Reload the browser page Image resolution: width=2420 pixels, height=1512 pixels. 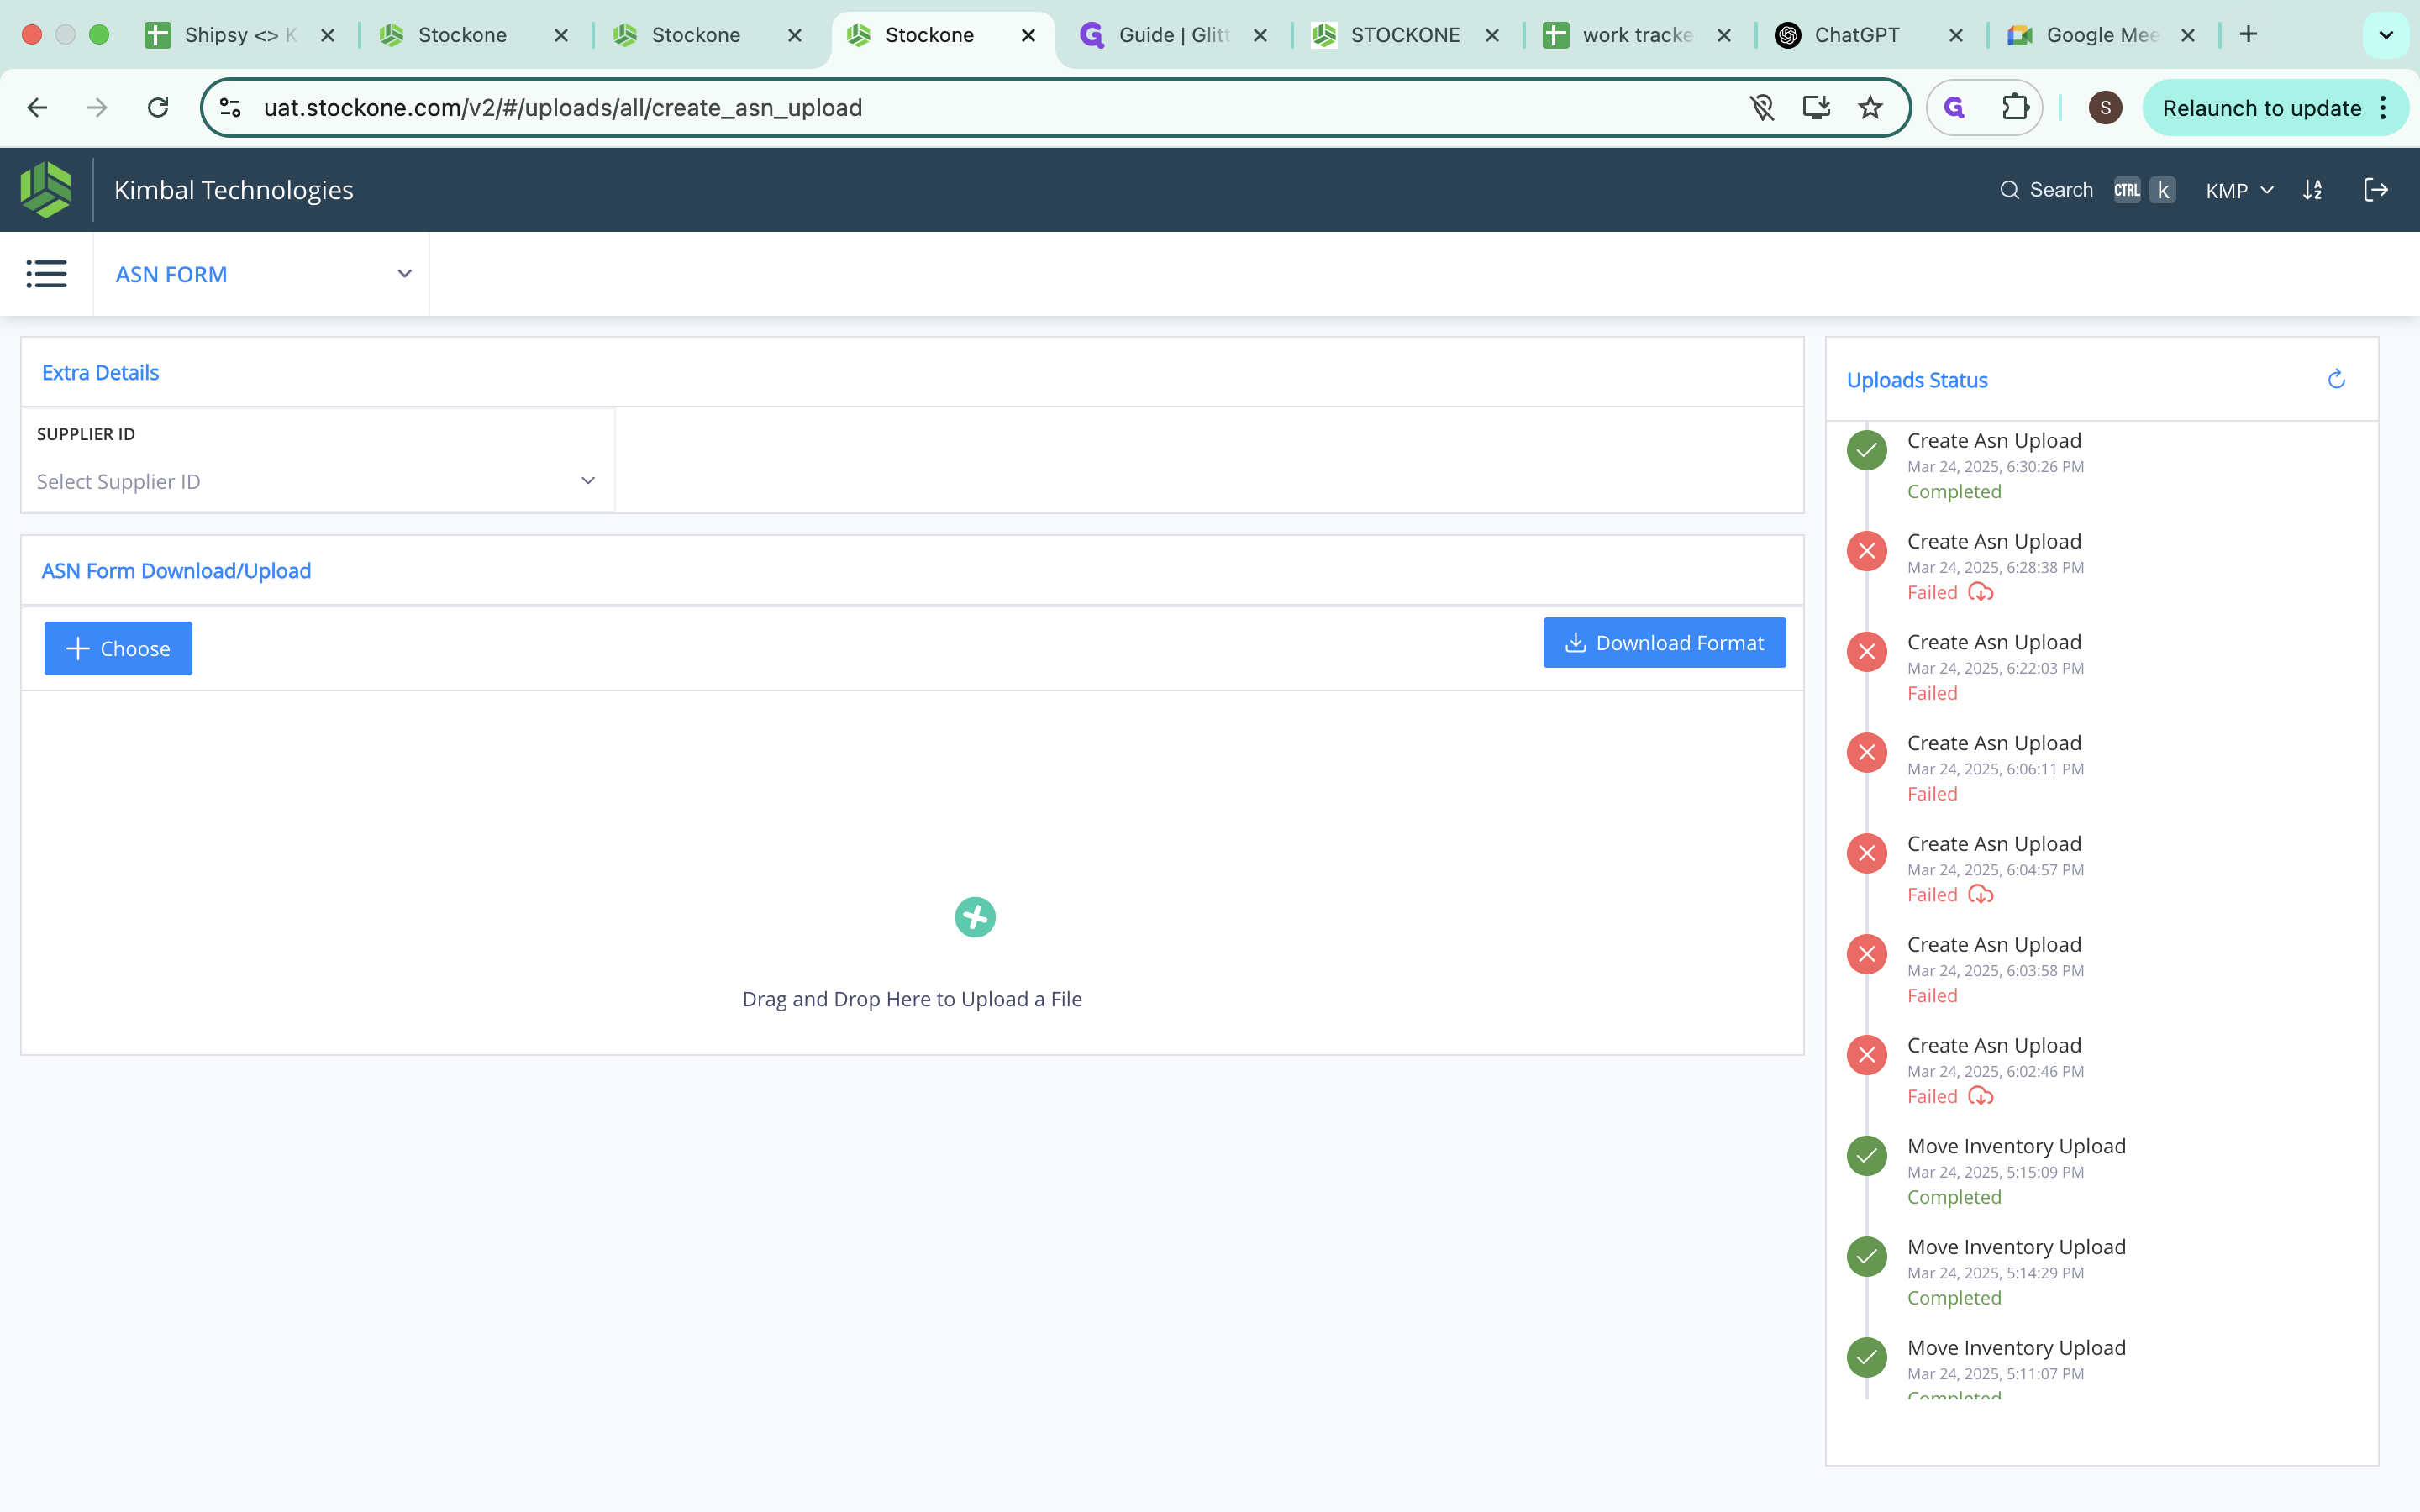[158, 108]
